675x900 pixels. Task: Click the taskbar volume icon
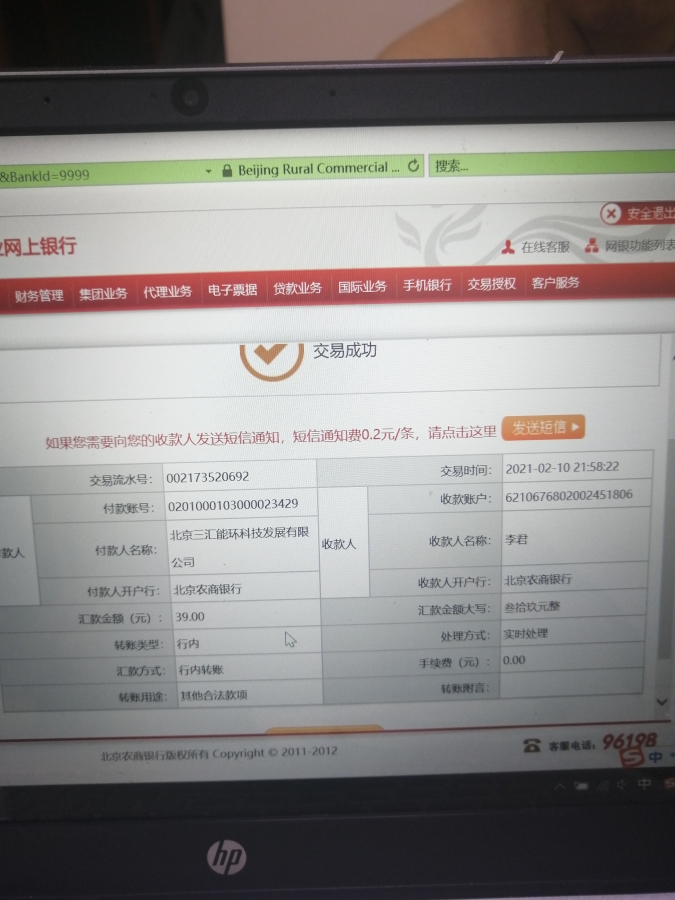point(618,786)
